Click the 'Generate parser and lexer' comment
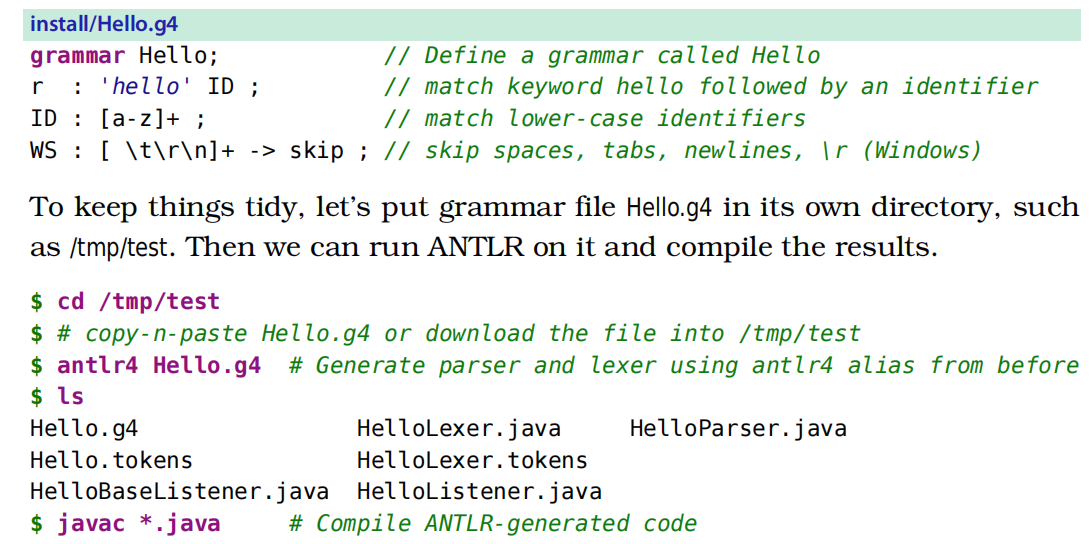The width and height of the screenshot is (1091, 544). [x=684, y=365]
